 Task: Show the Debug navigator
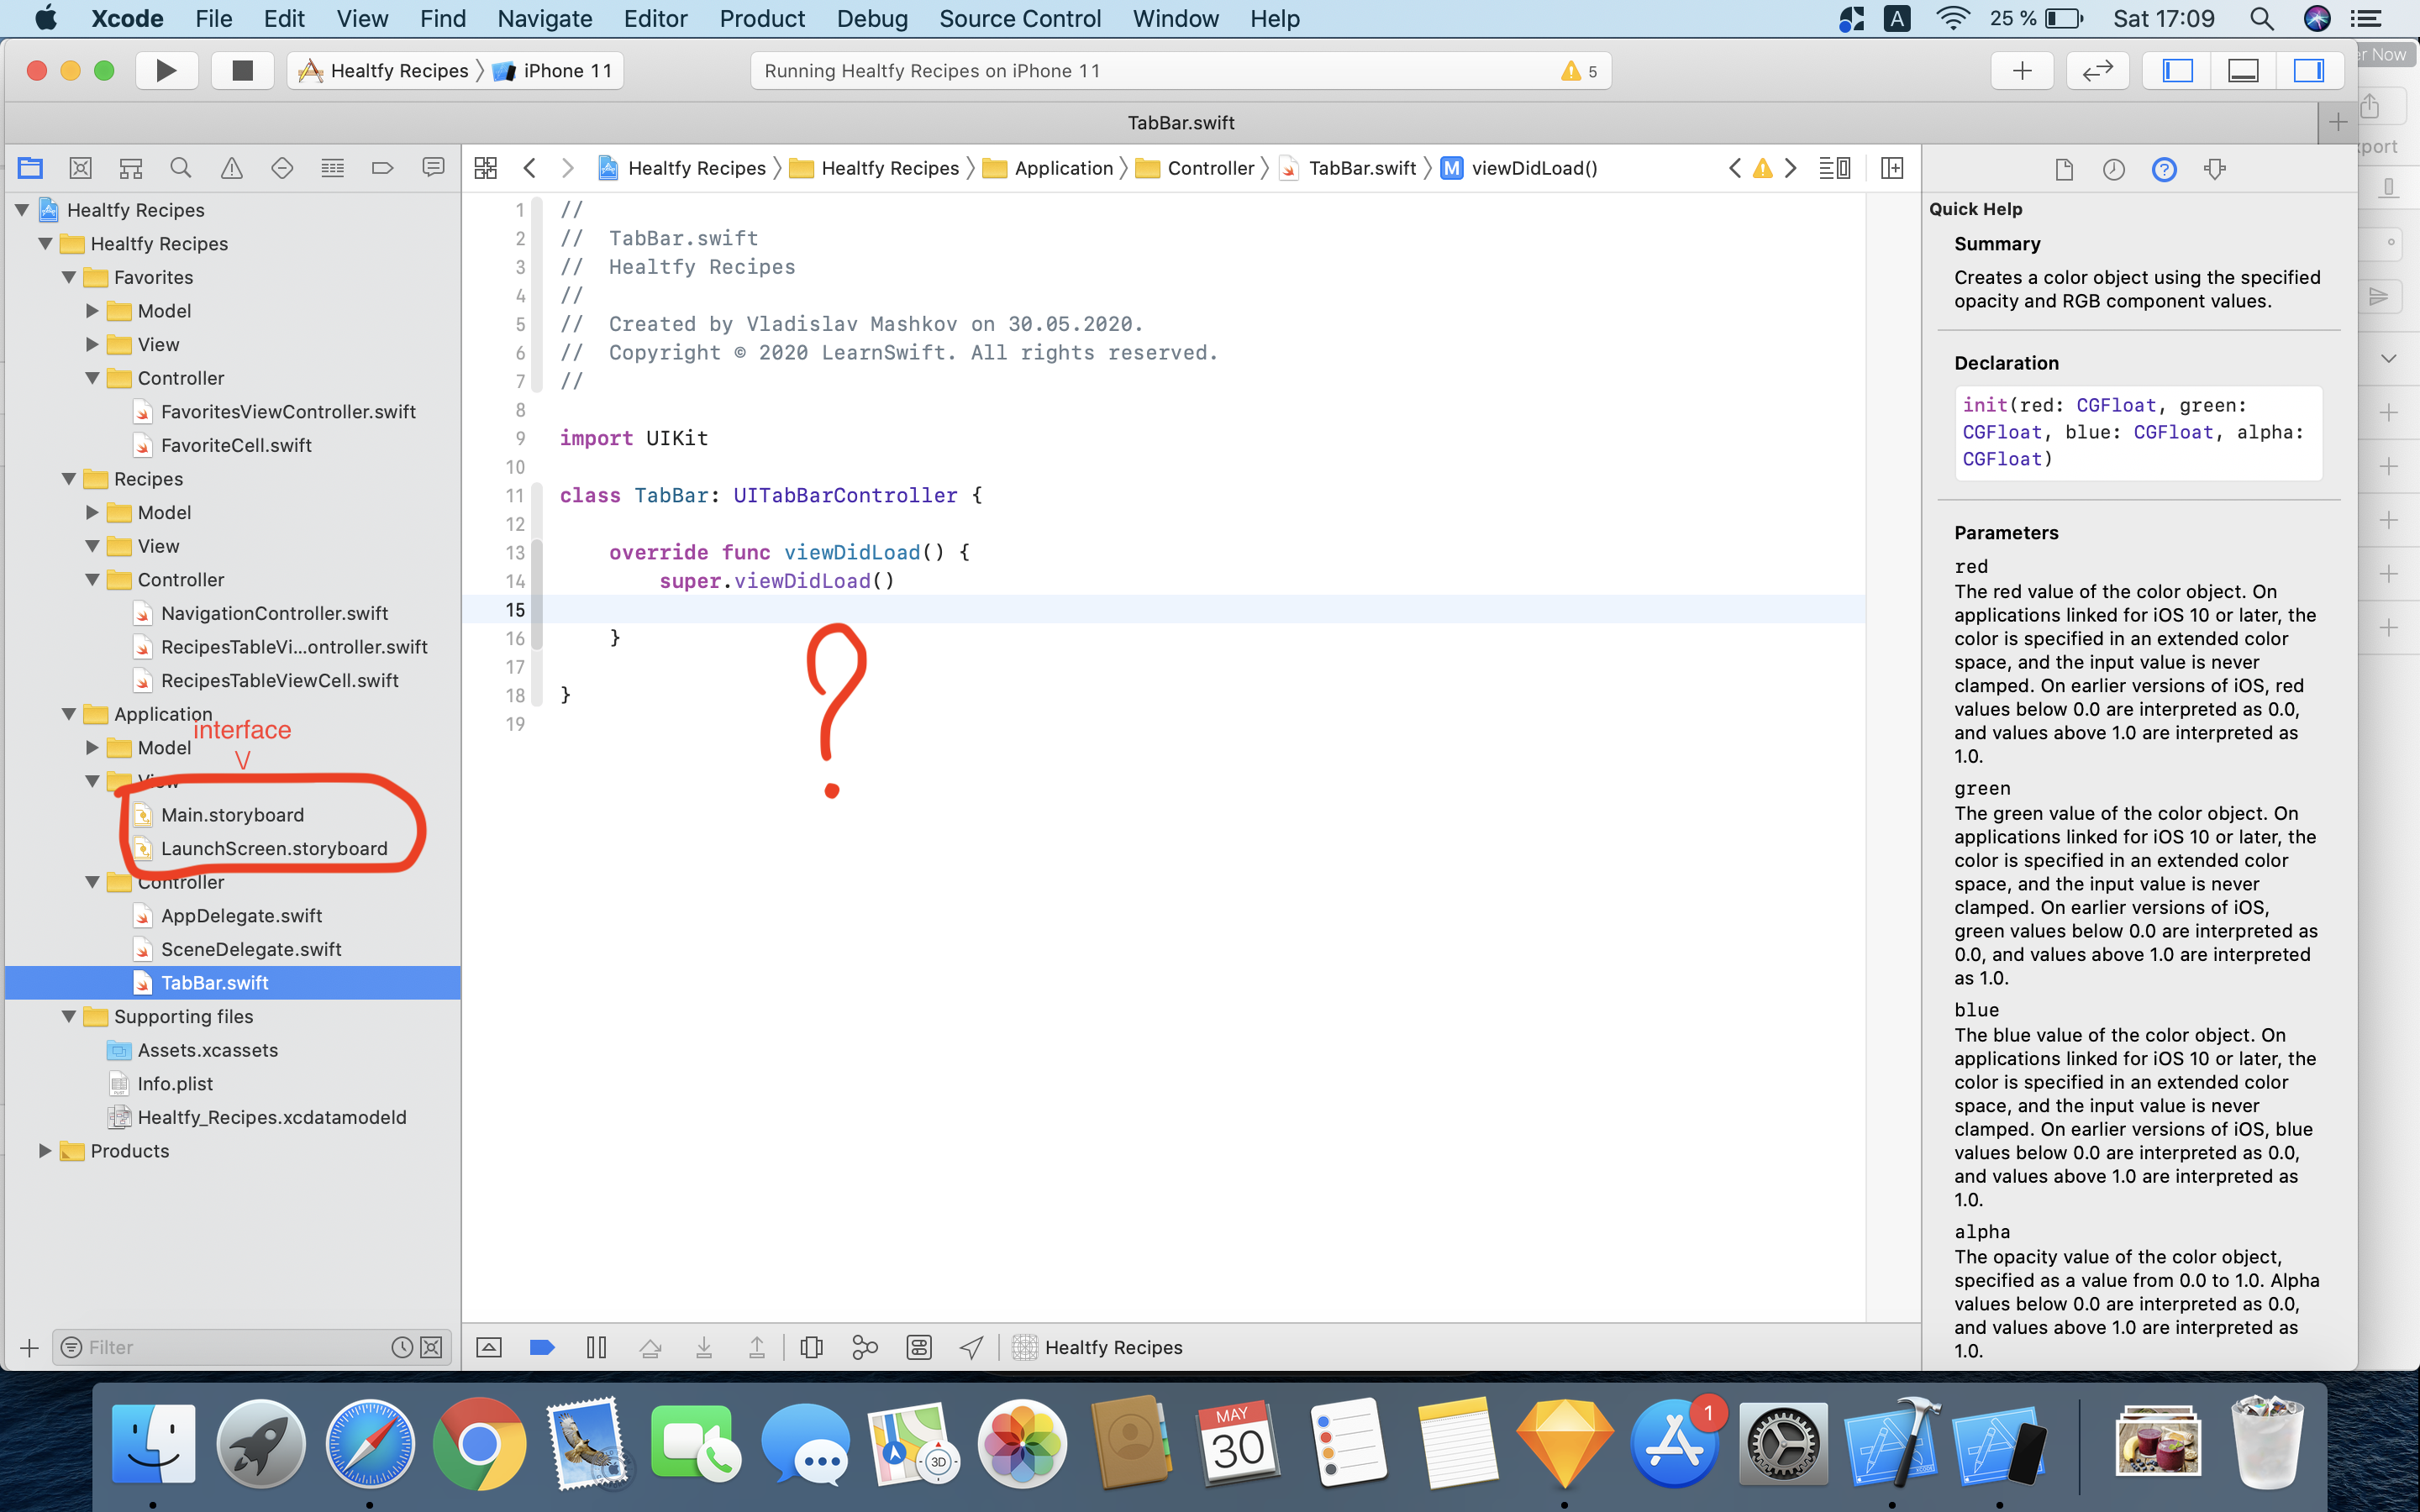[333, 168]
